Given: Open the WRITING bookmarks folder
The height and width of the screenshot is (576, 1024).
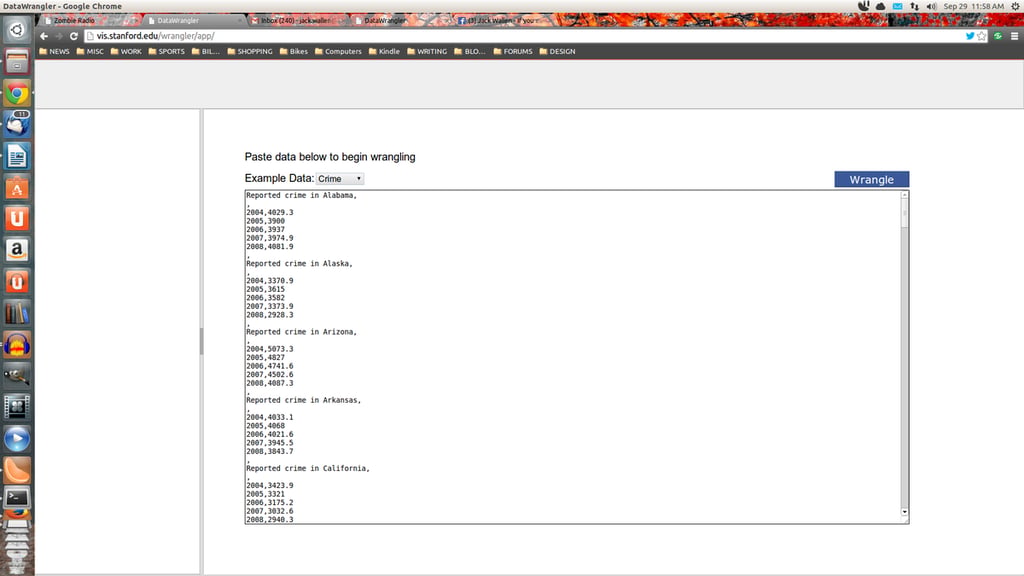Looking at the screenshot, I should coord(426,51).
